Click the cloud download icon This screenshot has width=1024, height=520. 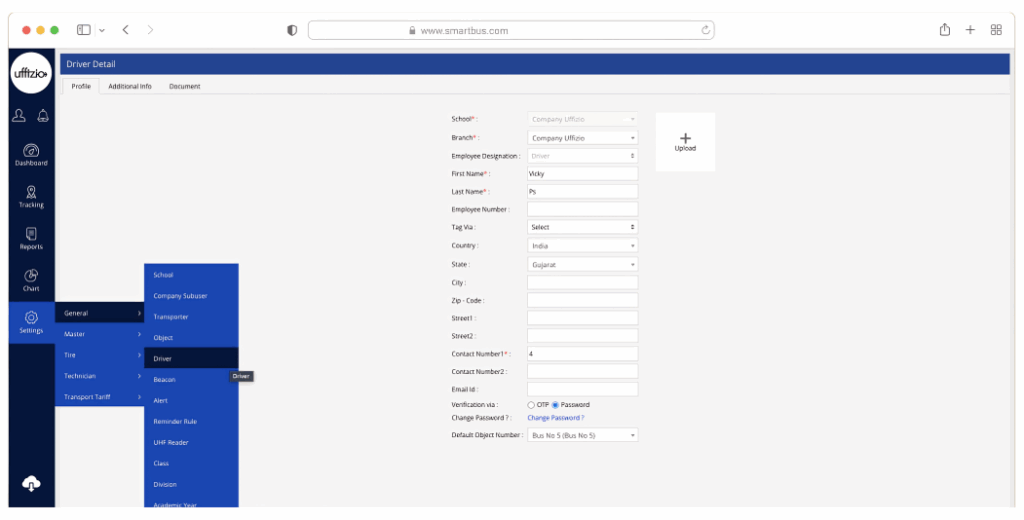pyautogui.click(x=31, y=483)
